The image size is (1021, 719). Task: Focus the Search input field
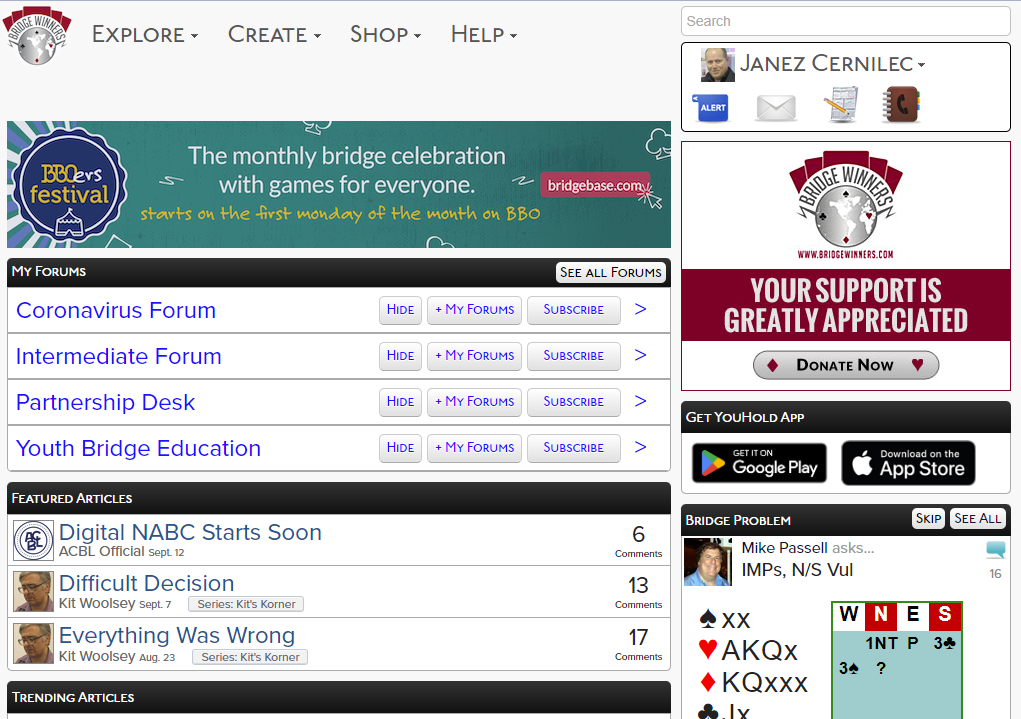click(x=845, y=21)
